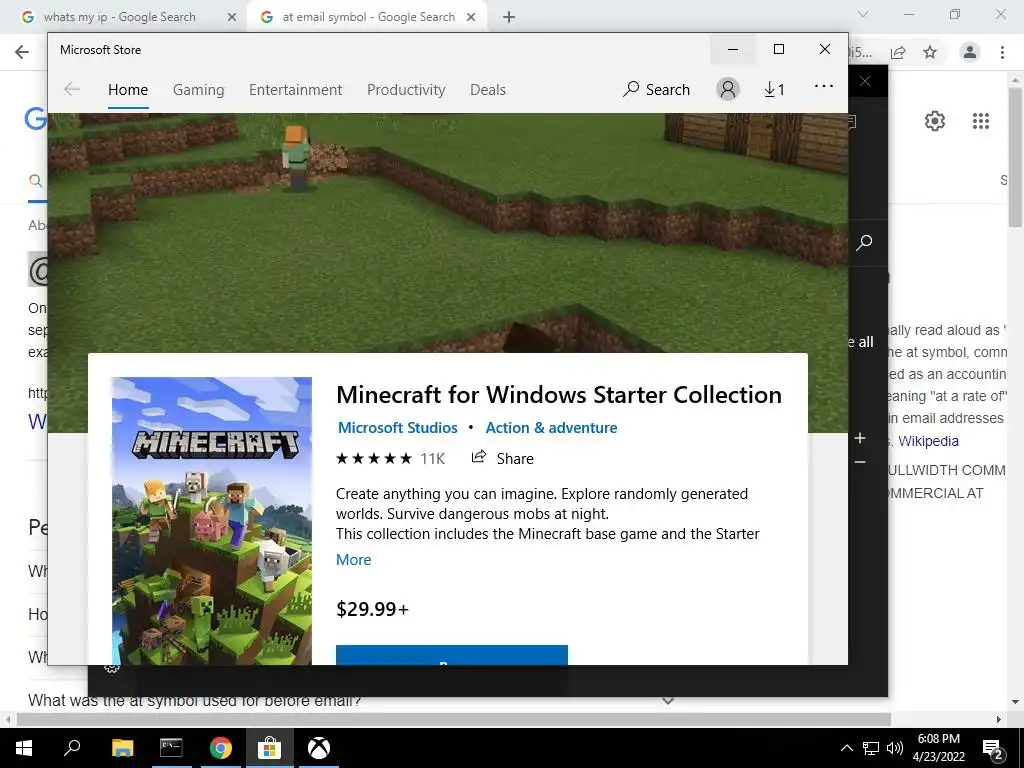The image size is (1024, 768).
Task: Switch to 'whats my ip' Chrome tab
Action: [120, 17]
